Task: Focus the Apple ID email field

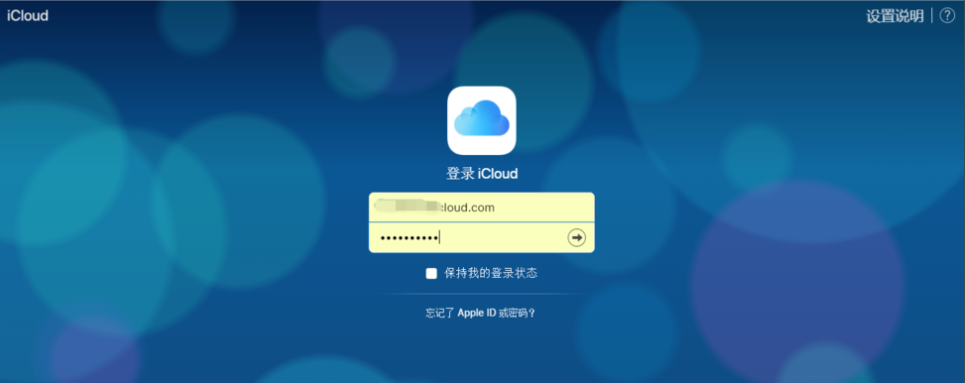Action: coord(481,208)
